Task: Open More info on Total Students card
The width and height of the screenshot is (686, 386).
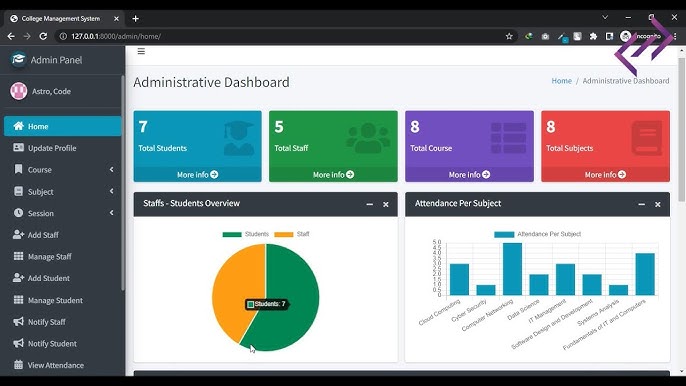Action: 197,175
